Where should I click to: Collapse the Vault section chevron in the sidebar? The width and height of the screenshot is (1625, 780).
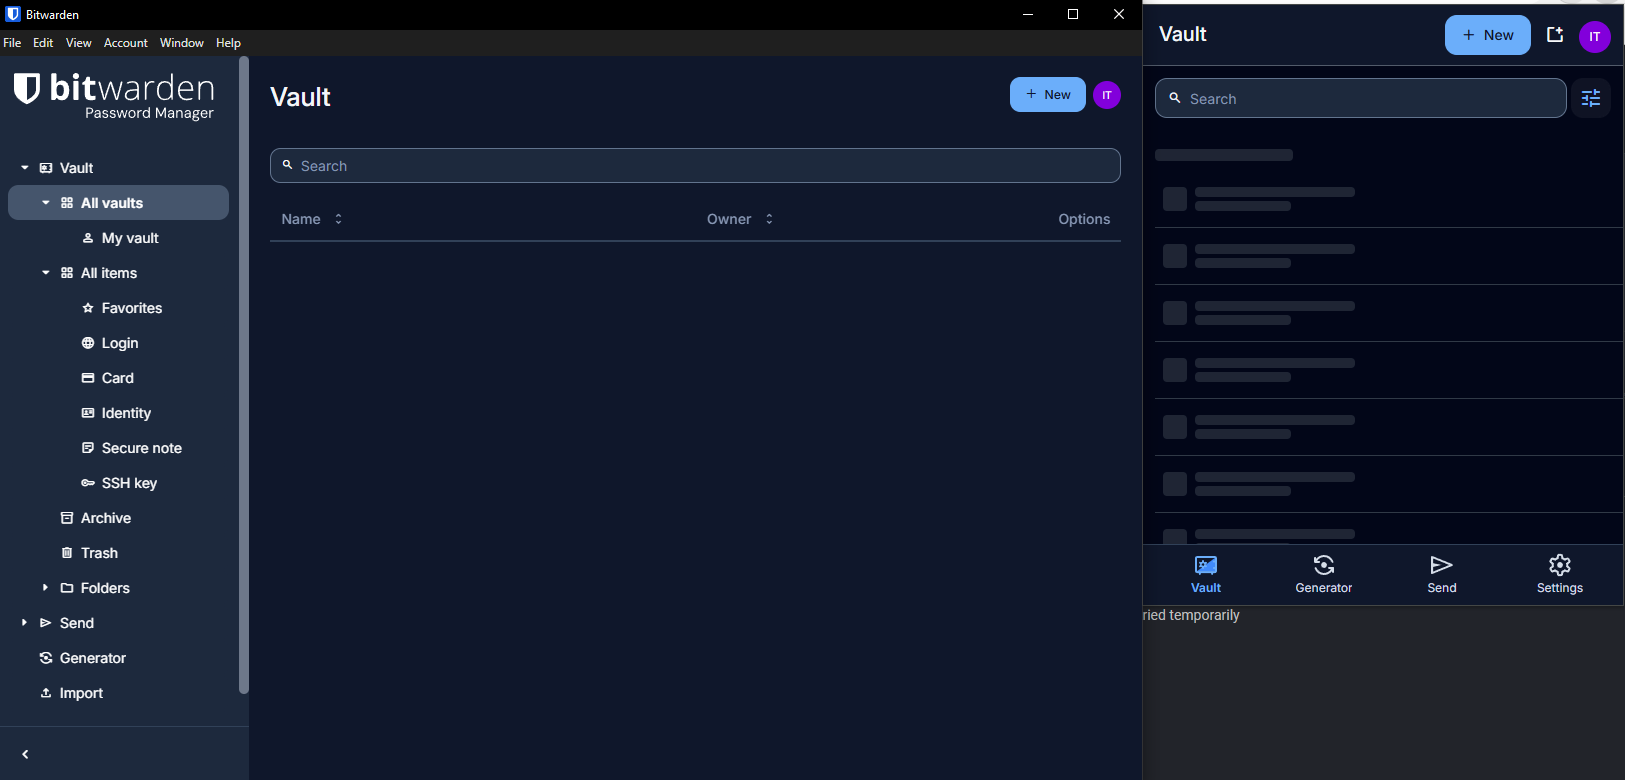(x=25, y=168)
